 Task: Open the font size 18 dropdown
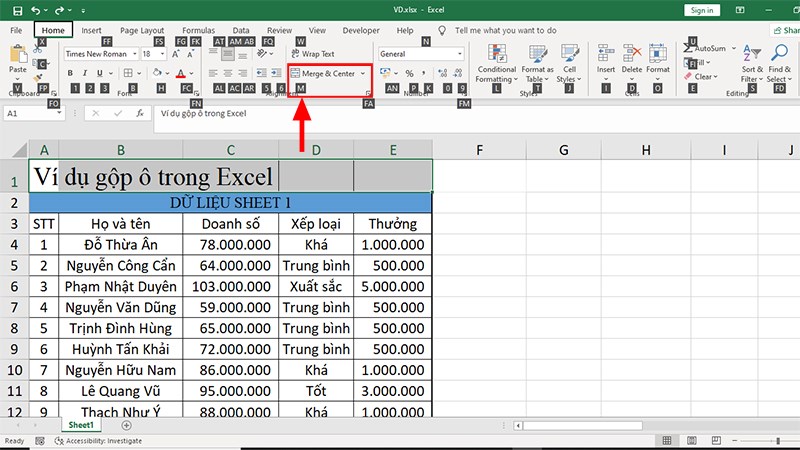(x=162, y=54)
